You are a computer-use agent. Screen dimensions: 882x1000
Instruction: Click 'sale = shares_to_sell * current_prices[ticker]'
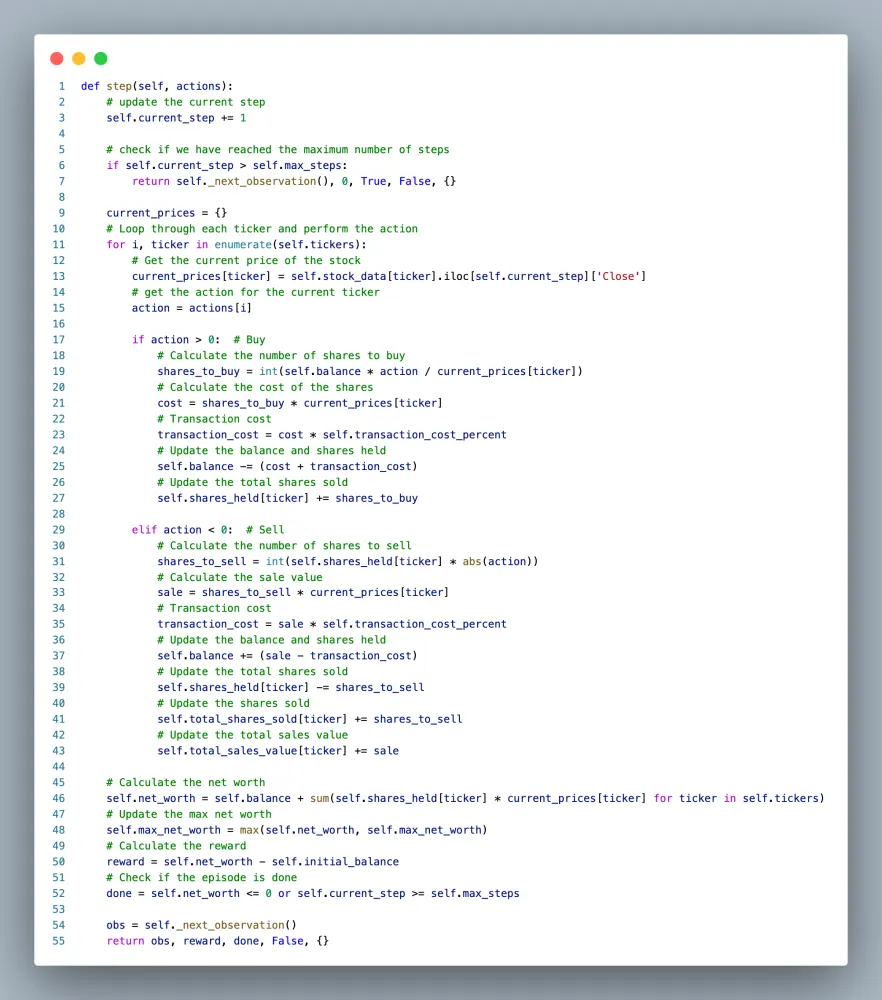303,592
